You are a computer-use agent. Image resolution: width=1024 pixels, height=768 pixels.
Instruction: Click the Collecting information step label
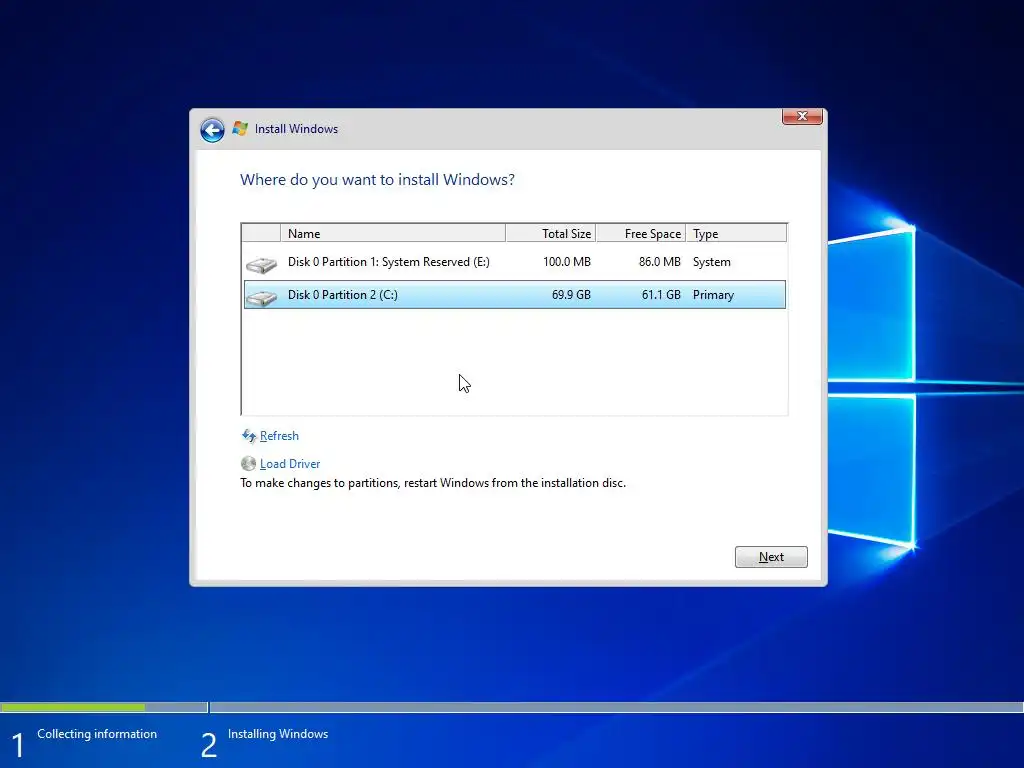(97, 734)
